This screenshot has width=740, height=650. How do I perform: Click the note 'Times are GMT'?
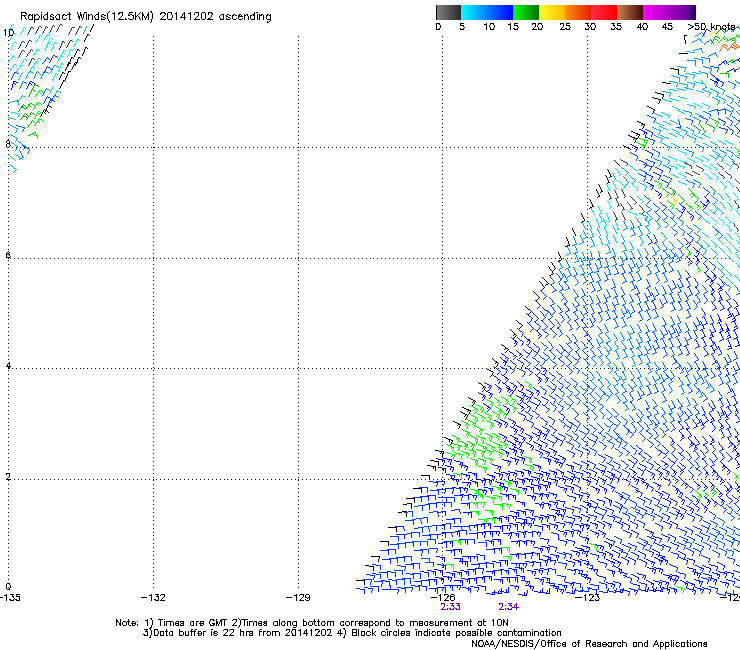click(x=193, y=623)
